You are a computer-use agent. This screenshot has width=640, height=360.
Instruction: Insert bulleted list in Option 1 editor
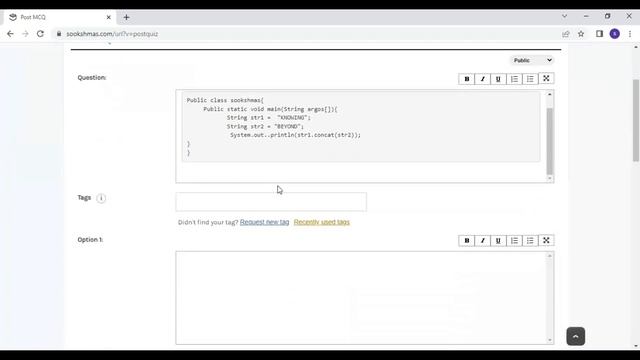(530, 241)
